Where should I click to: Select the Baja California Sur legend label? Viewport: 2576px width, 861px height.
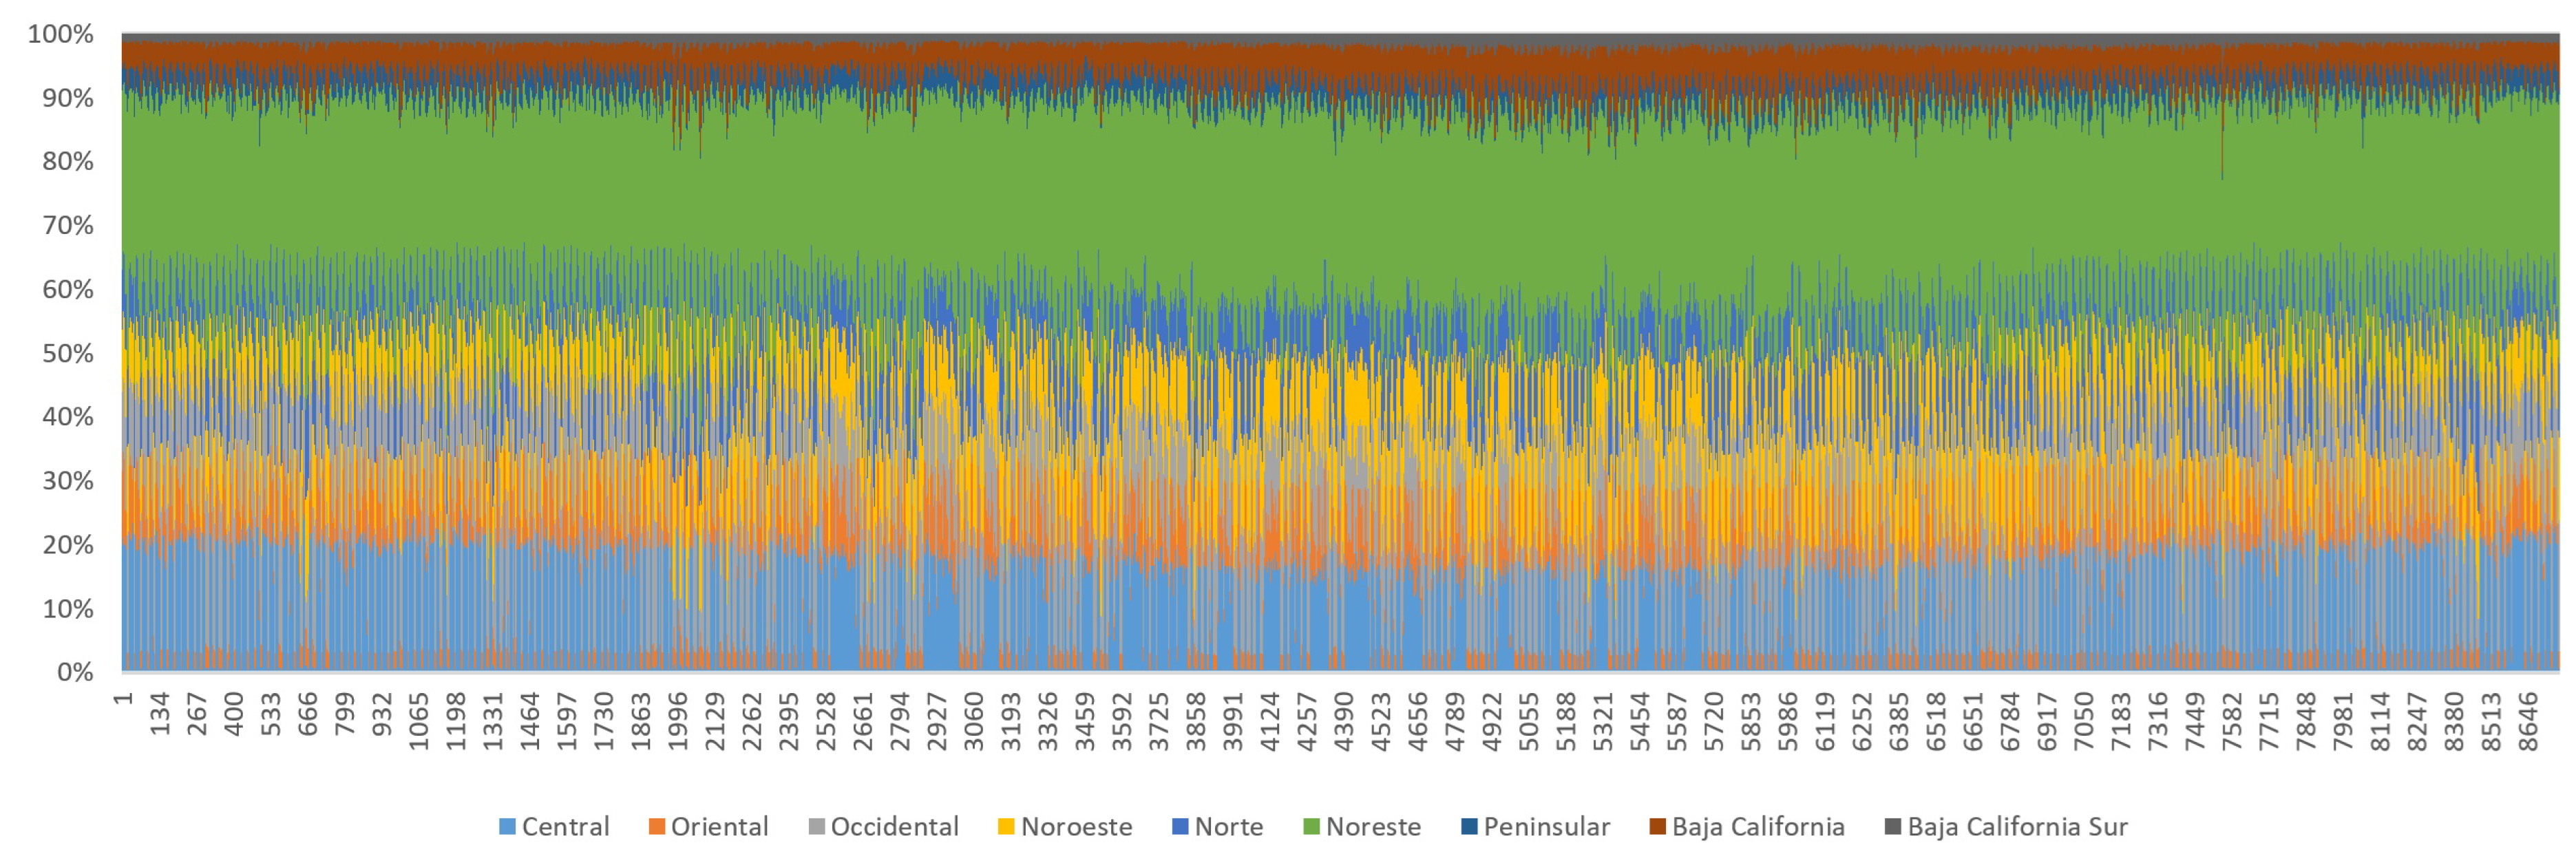pyautogui.click(x=2017, y=827)
